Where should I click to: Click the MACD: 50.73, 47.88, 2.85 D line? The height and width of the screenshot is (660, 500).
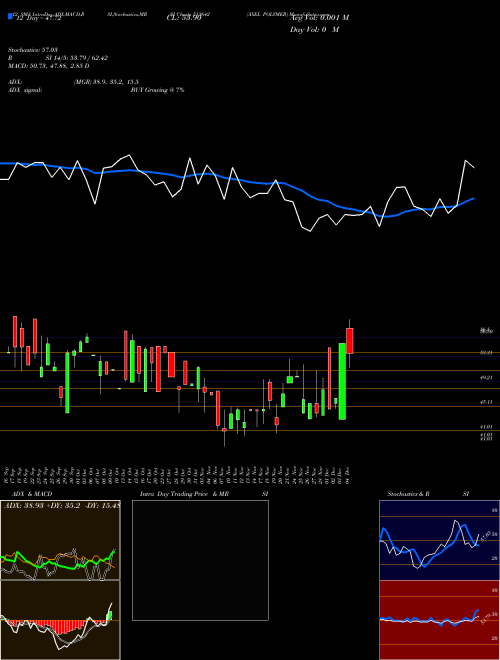coord(48,66)
